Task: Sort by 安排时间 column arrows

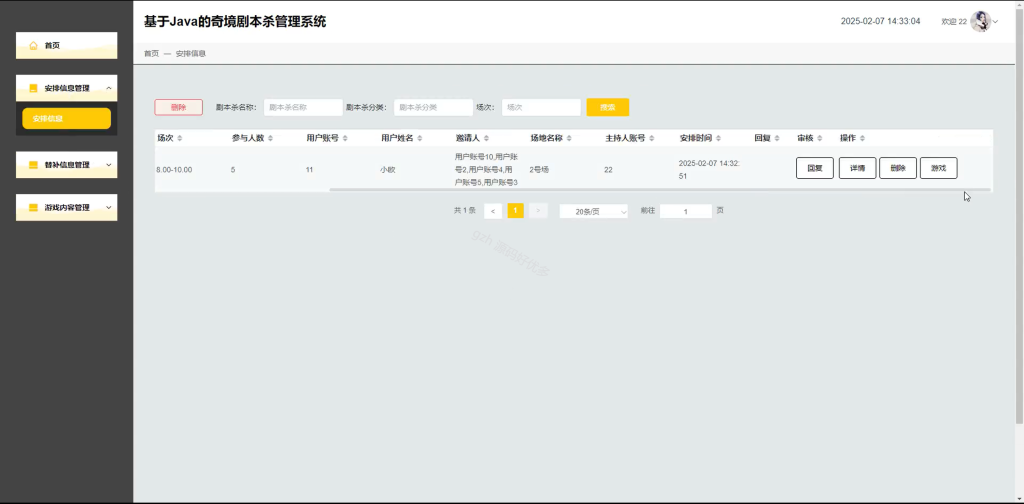Action: pos(718,138)
